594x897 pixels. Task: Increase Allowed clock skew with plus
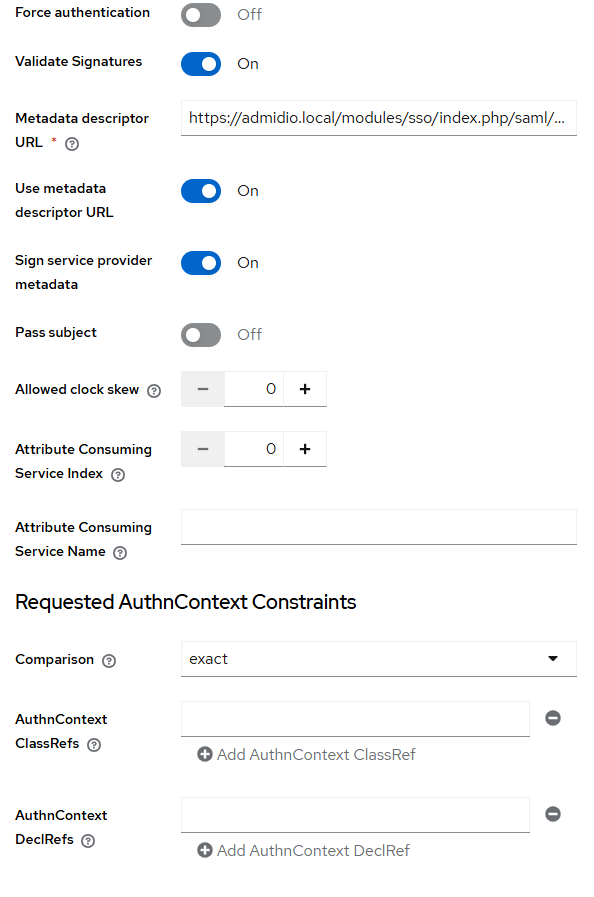305,389
